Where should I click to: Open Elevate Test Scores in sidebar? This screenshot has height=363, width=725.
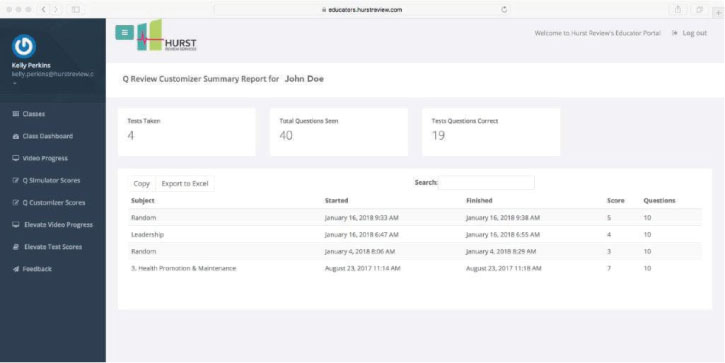[53, 247]
